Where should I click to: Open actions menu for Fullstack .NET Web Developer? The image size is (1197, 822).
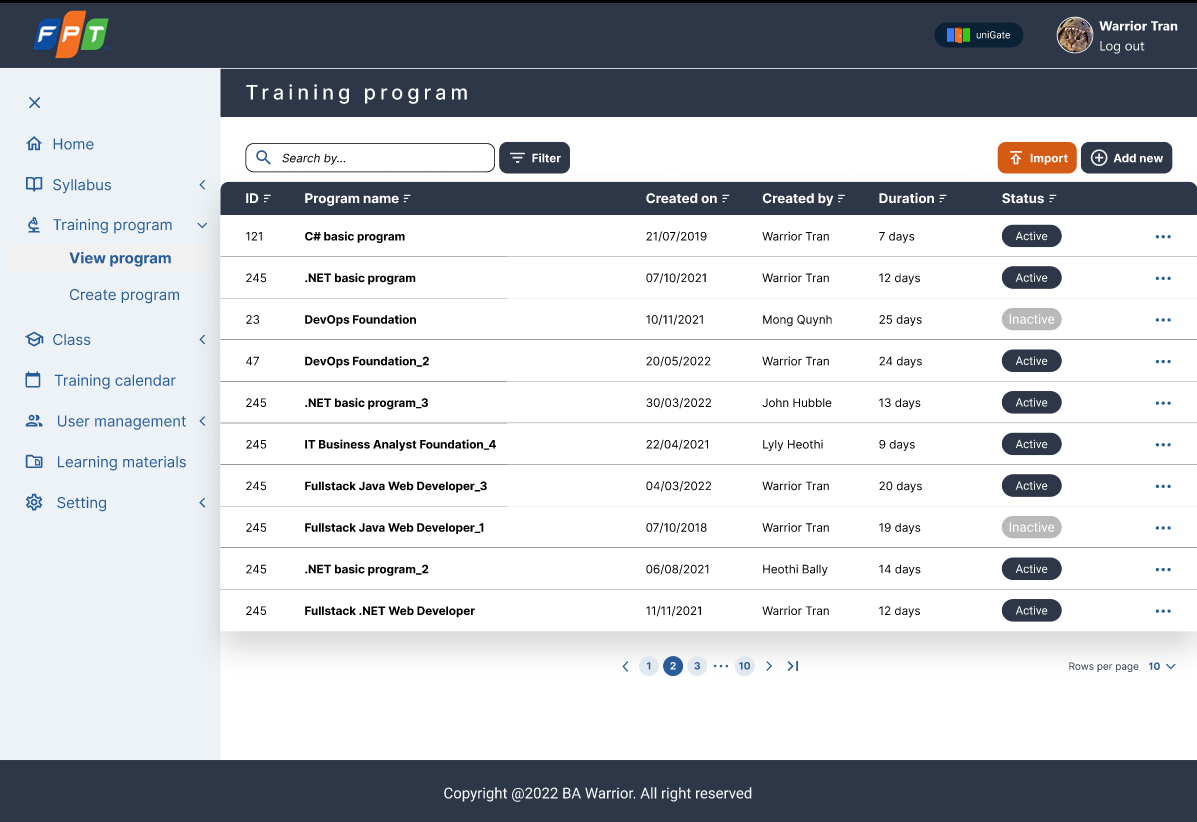click(1163, 611)
